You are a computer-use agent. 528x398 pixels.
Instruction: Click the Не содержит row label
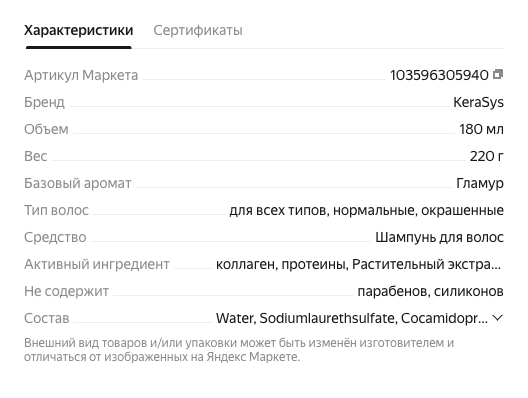[66, 291]
